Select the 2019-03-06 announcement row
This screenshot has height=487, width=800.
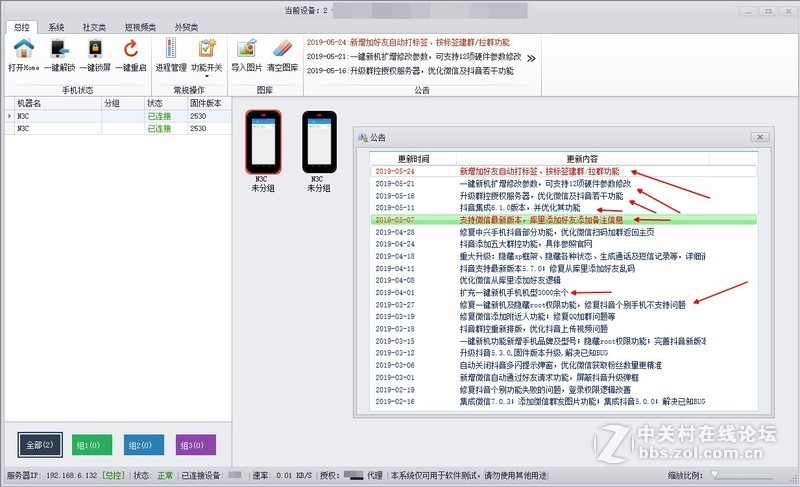(x=563, y=365)
